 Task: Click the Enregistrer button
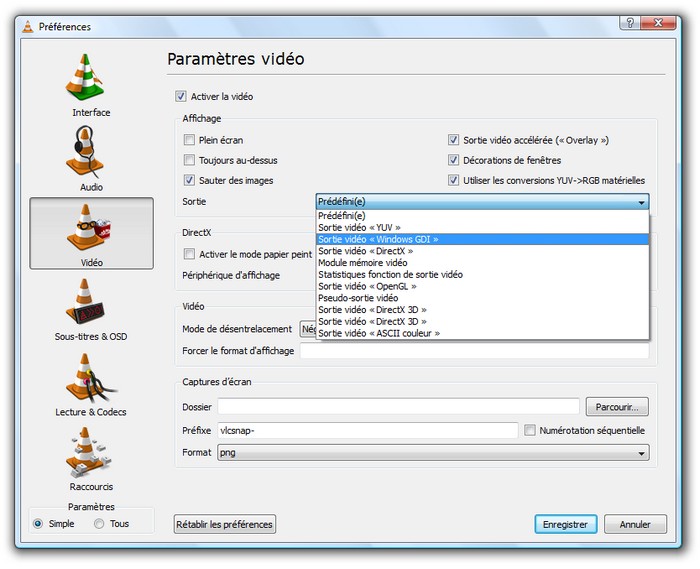(566, 524)
